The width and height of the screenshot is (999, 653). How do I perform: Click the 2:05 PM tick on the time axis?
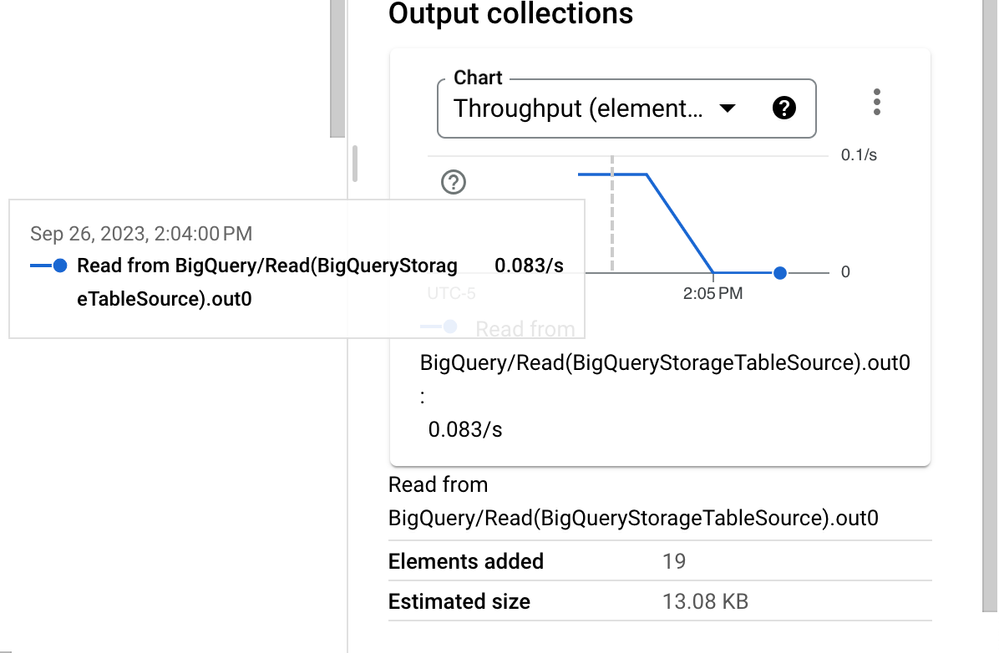click(712, 293)
